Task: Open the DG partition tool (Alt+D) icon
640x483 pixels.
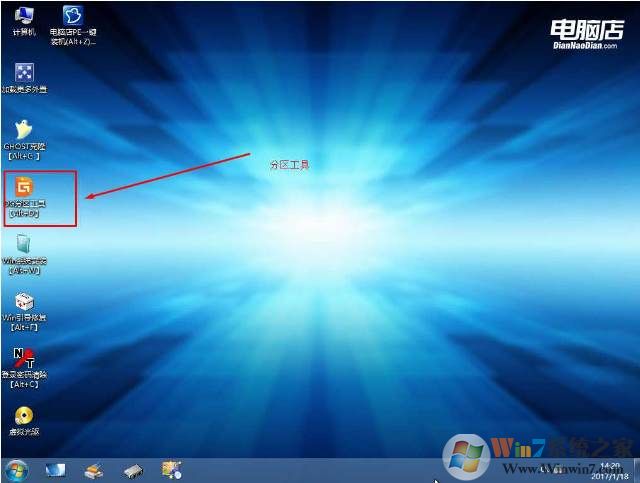Action: click(x=24, y=197)
